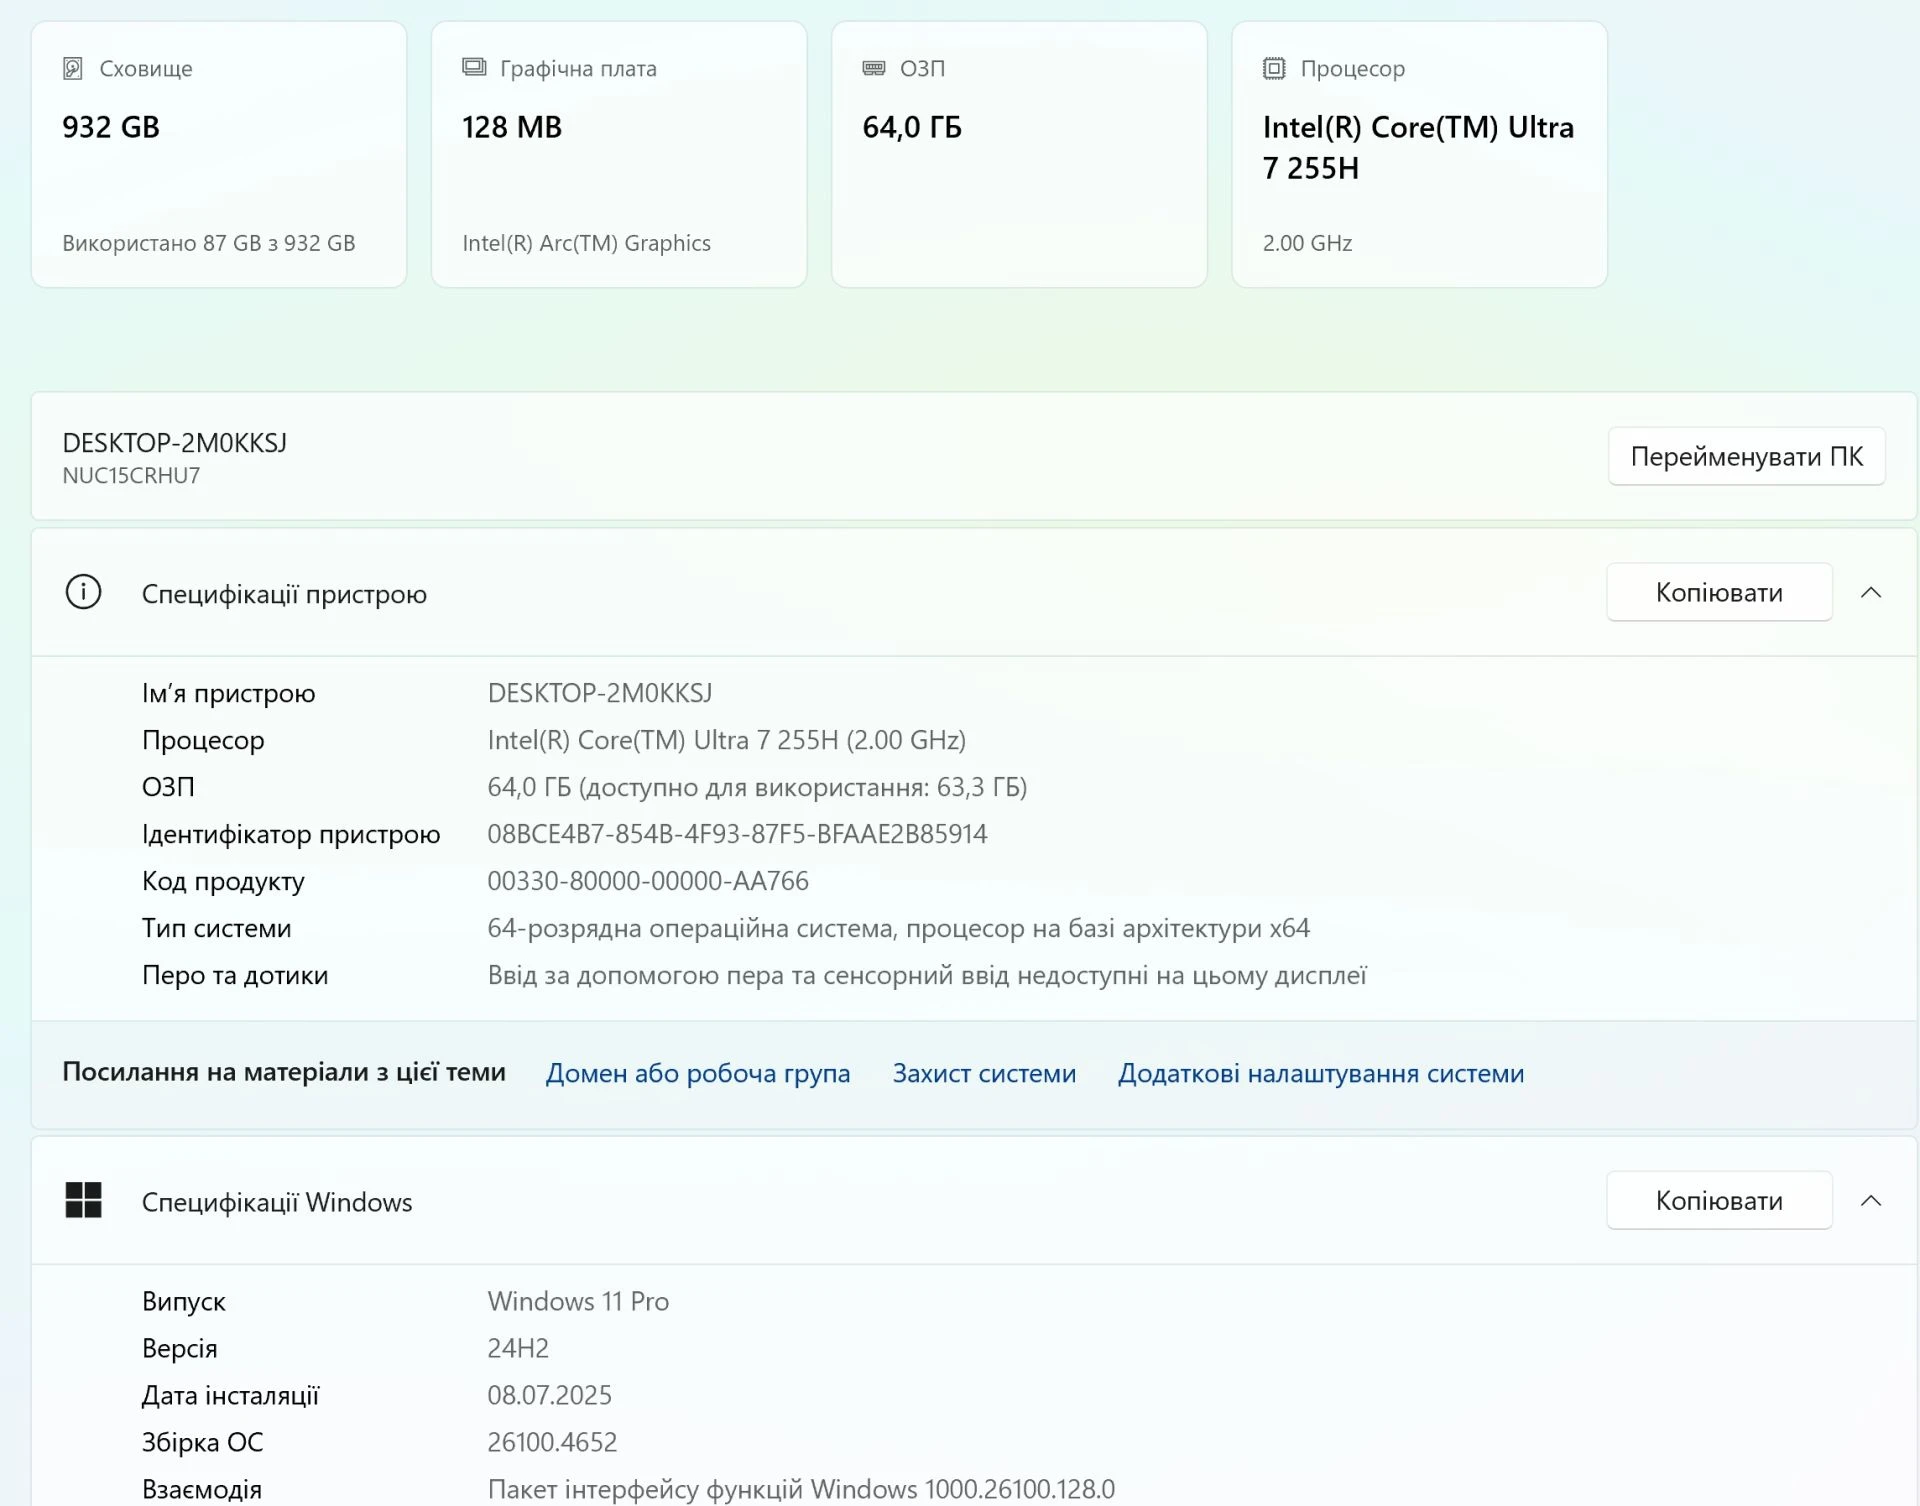Click the Випуск label

pyautogui.click(x=184, y=1301)
